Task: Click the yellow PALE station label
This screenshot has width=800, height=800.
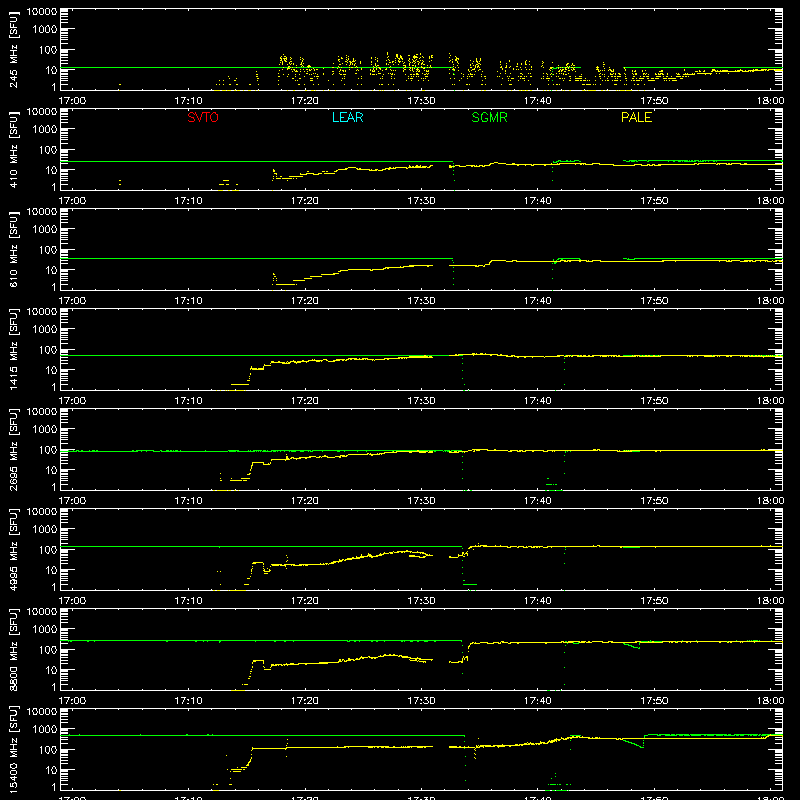Action: (636, 117)
